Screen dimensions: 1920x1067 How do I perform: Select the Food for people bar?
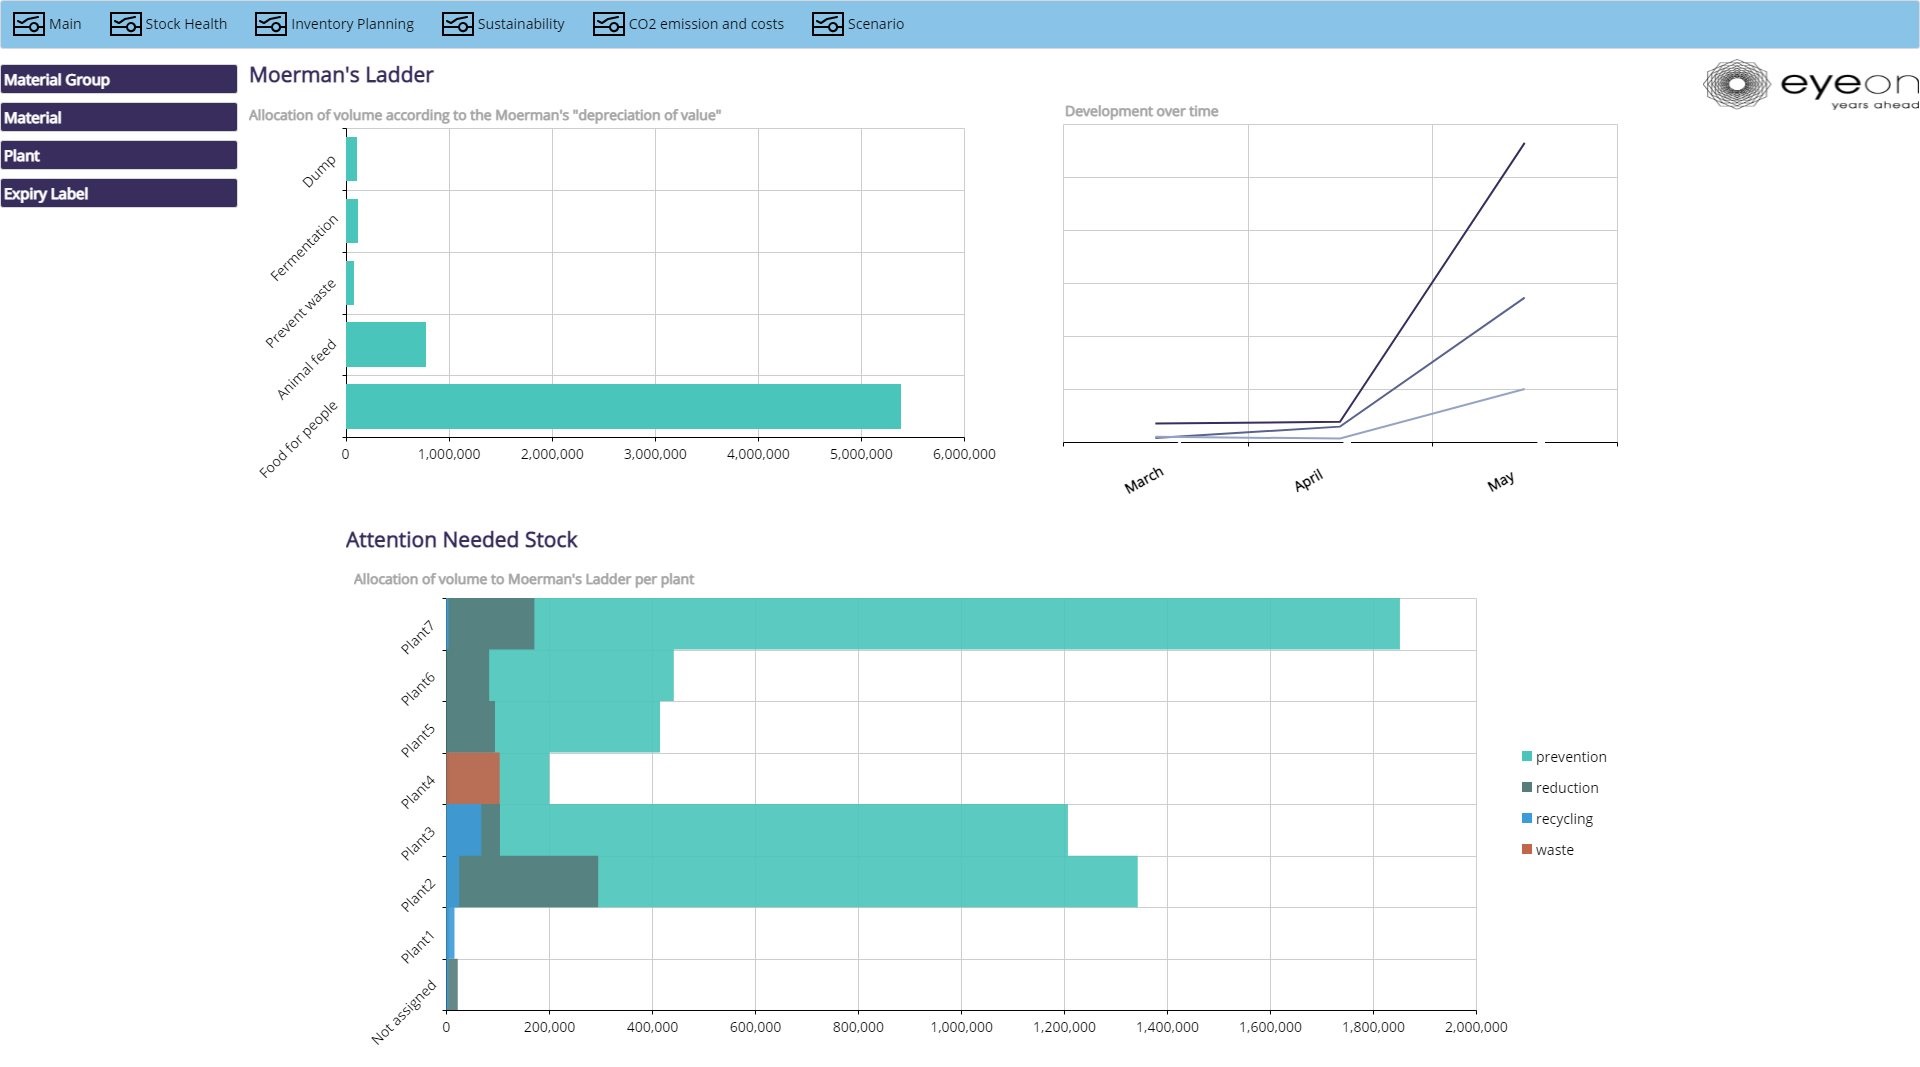coord(623,407)
